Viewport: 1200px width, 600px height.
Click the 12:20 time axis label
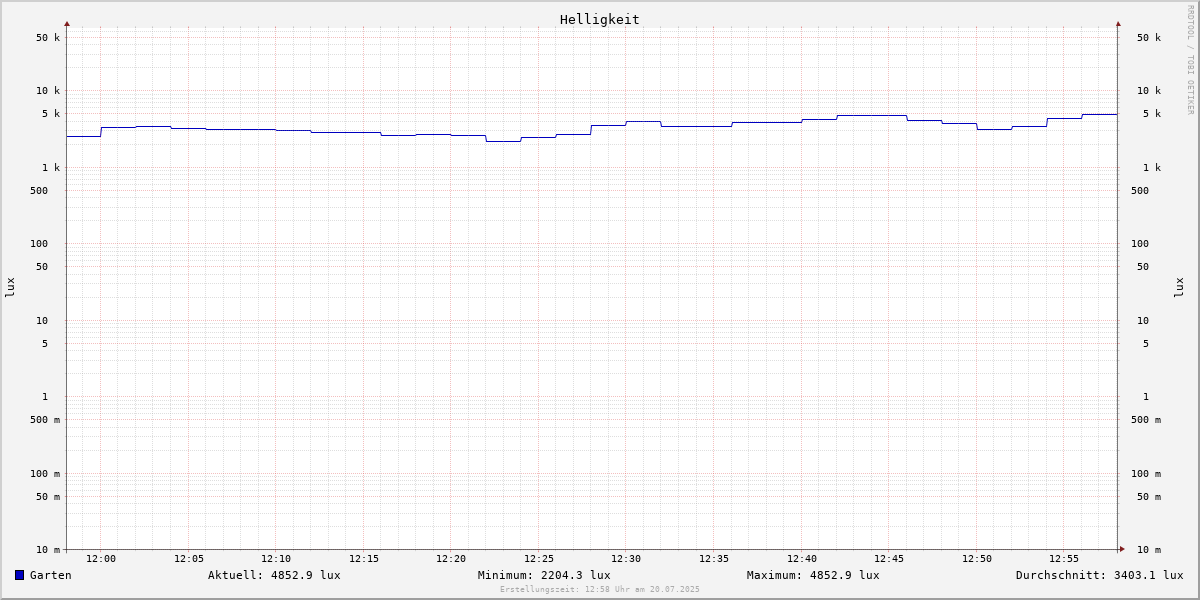451,559
